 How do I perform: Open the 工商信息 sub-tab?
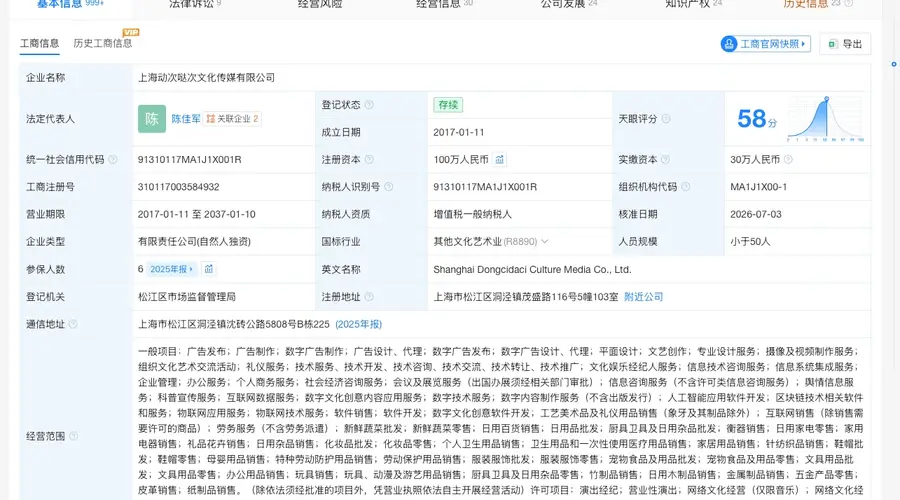(40, 44)
